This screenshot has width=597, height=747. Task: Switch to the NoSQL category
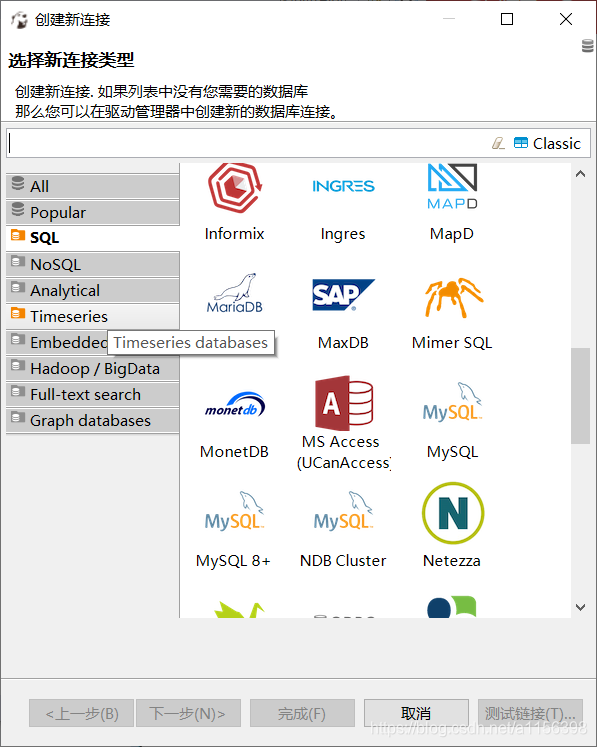coord(93,264)
